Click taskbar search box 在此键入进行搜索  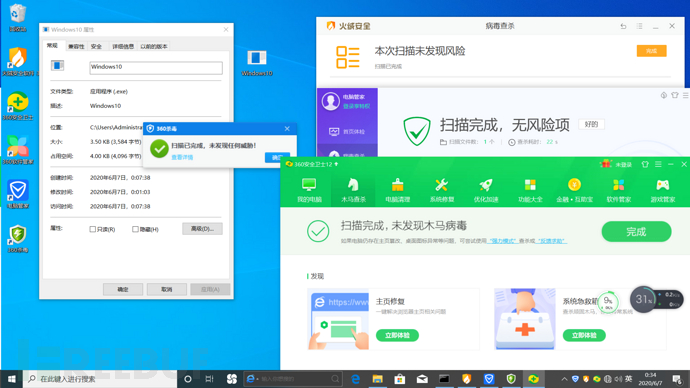pyautogui.click(x=100, y=379)
